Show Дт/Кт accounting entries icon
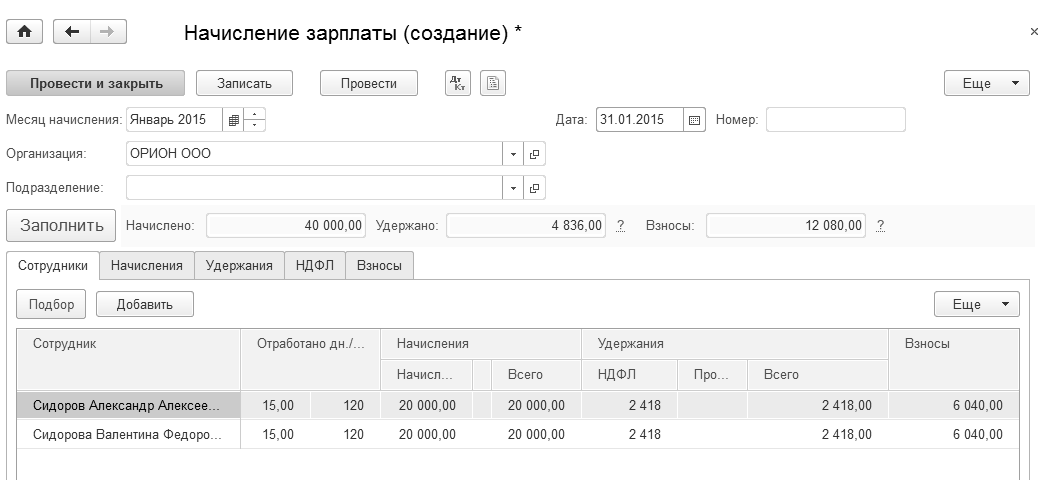 458,83
